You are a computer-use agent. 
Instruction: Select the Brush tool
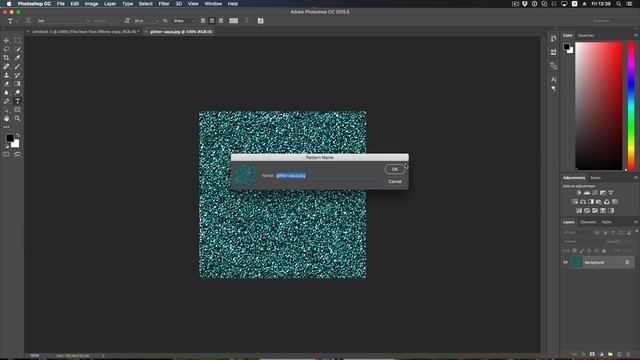[17, 67]
